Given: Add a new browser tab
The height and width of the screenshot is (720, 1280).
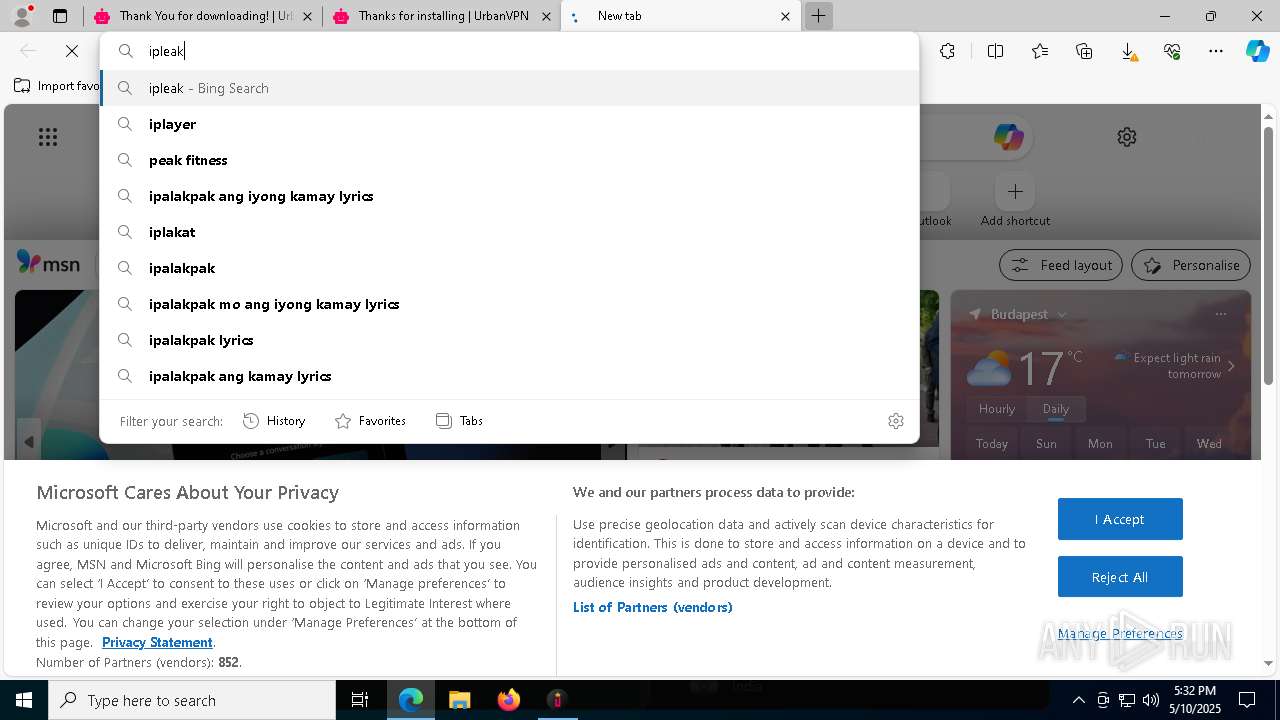Looking at the screenshot, I should click(818, 16).
